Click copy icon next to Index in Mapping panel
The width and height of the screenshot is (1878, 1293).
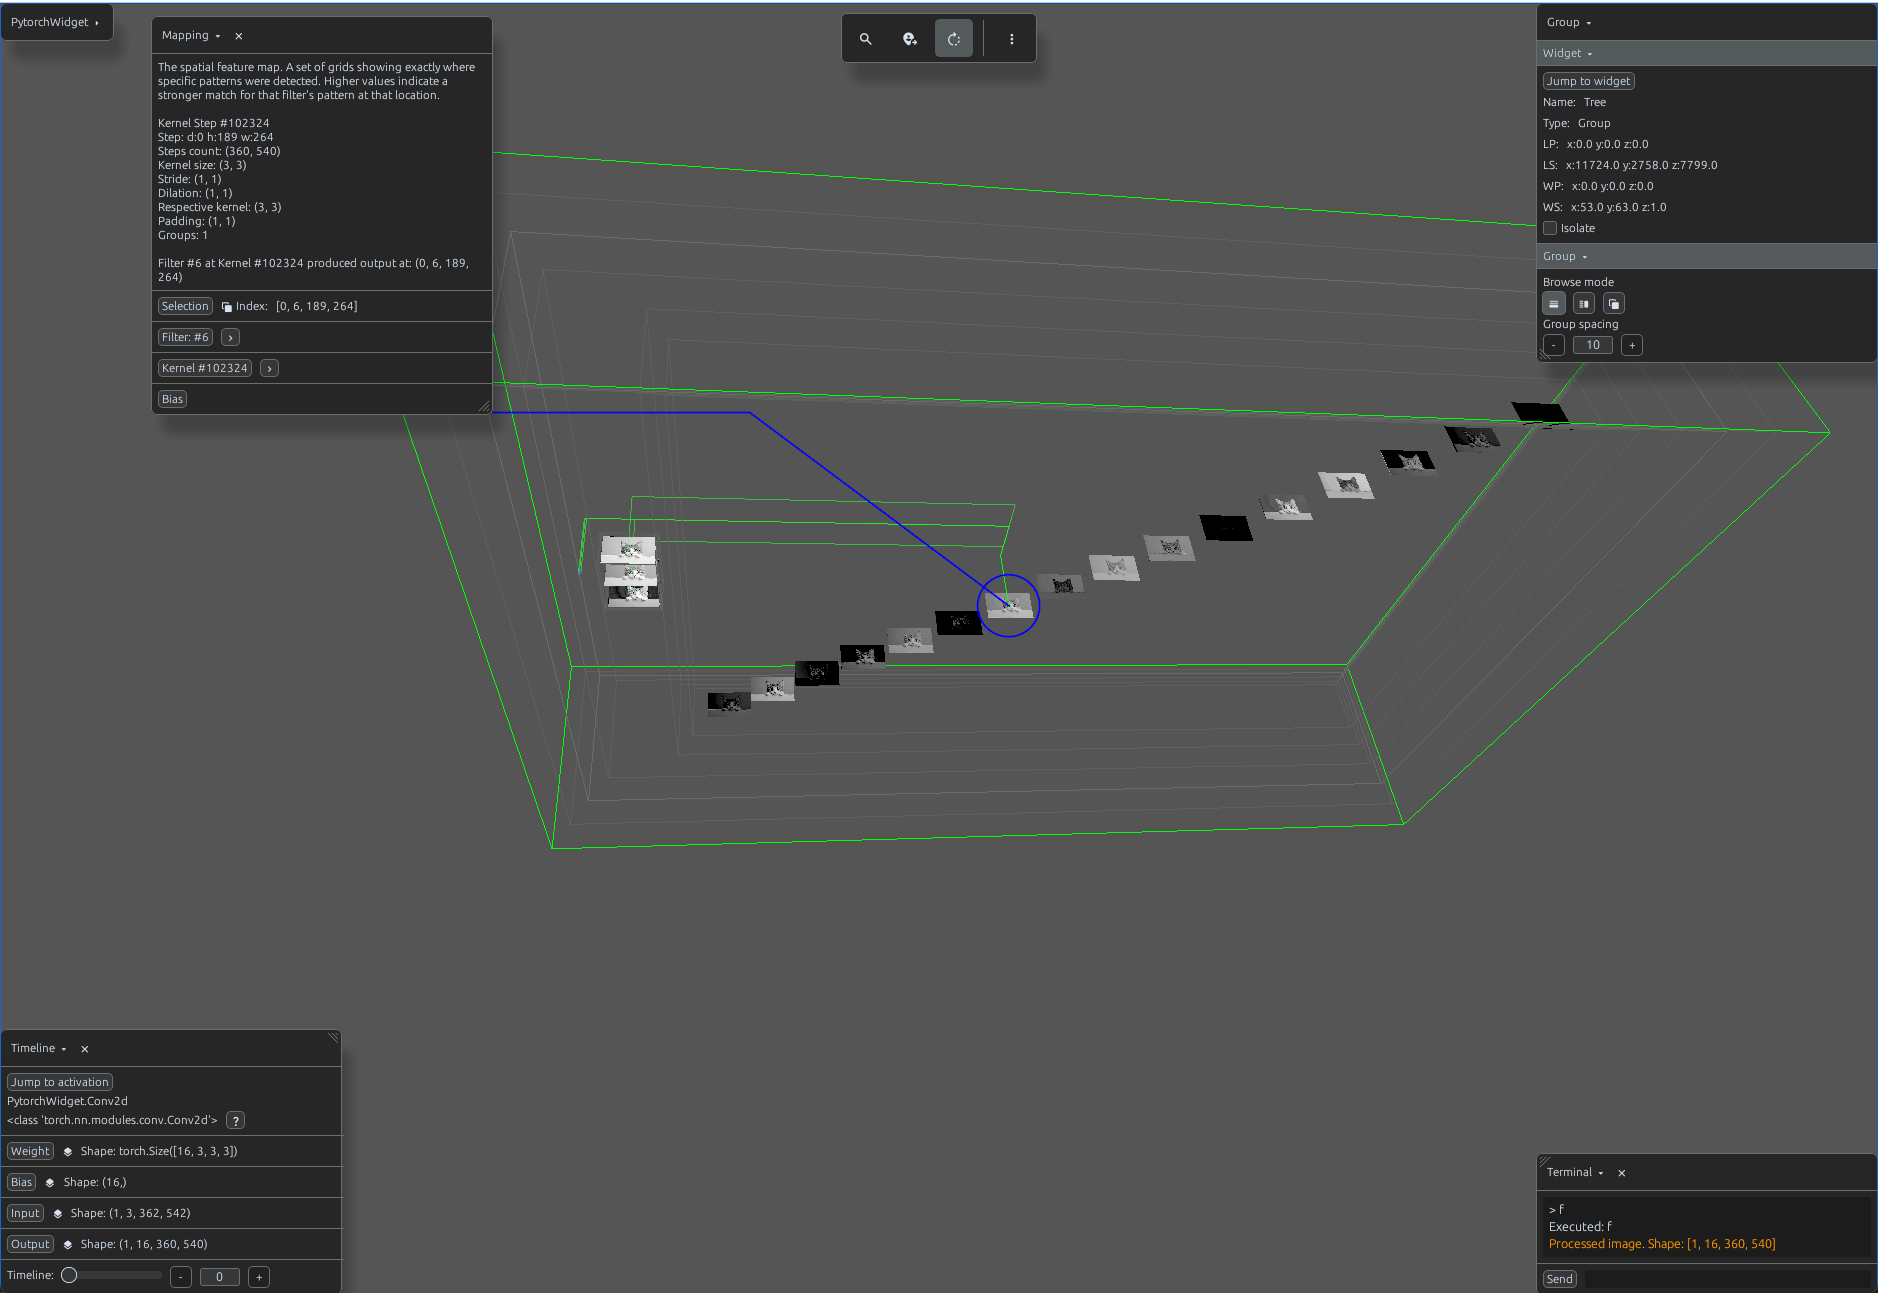pos(227,307)
